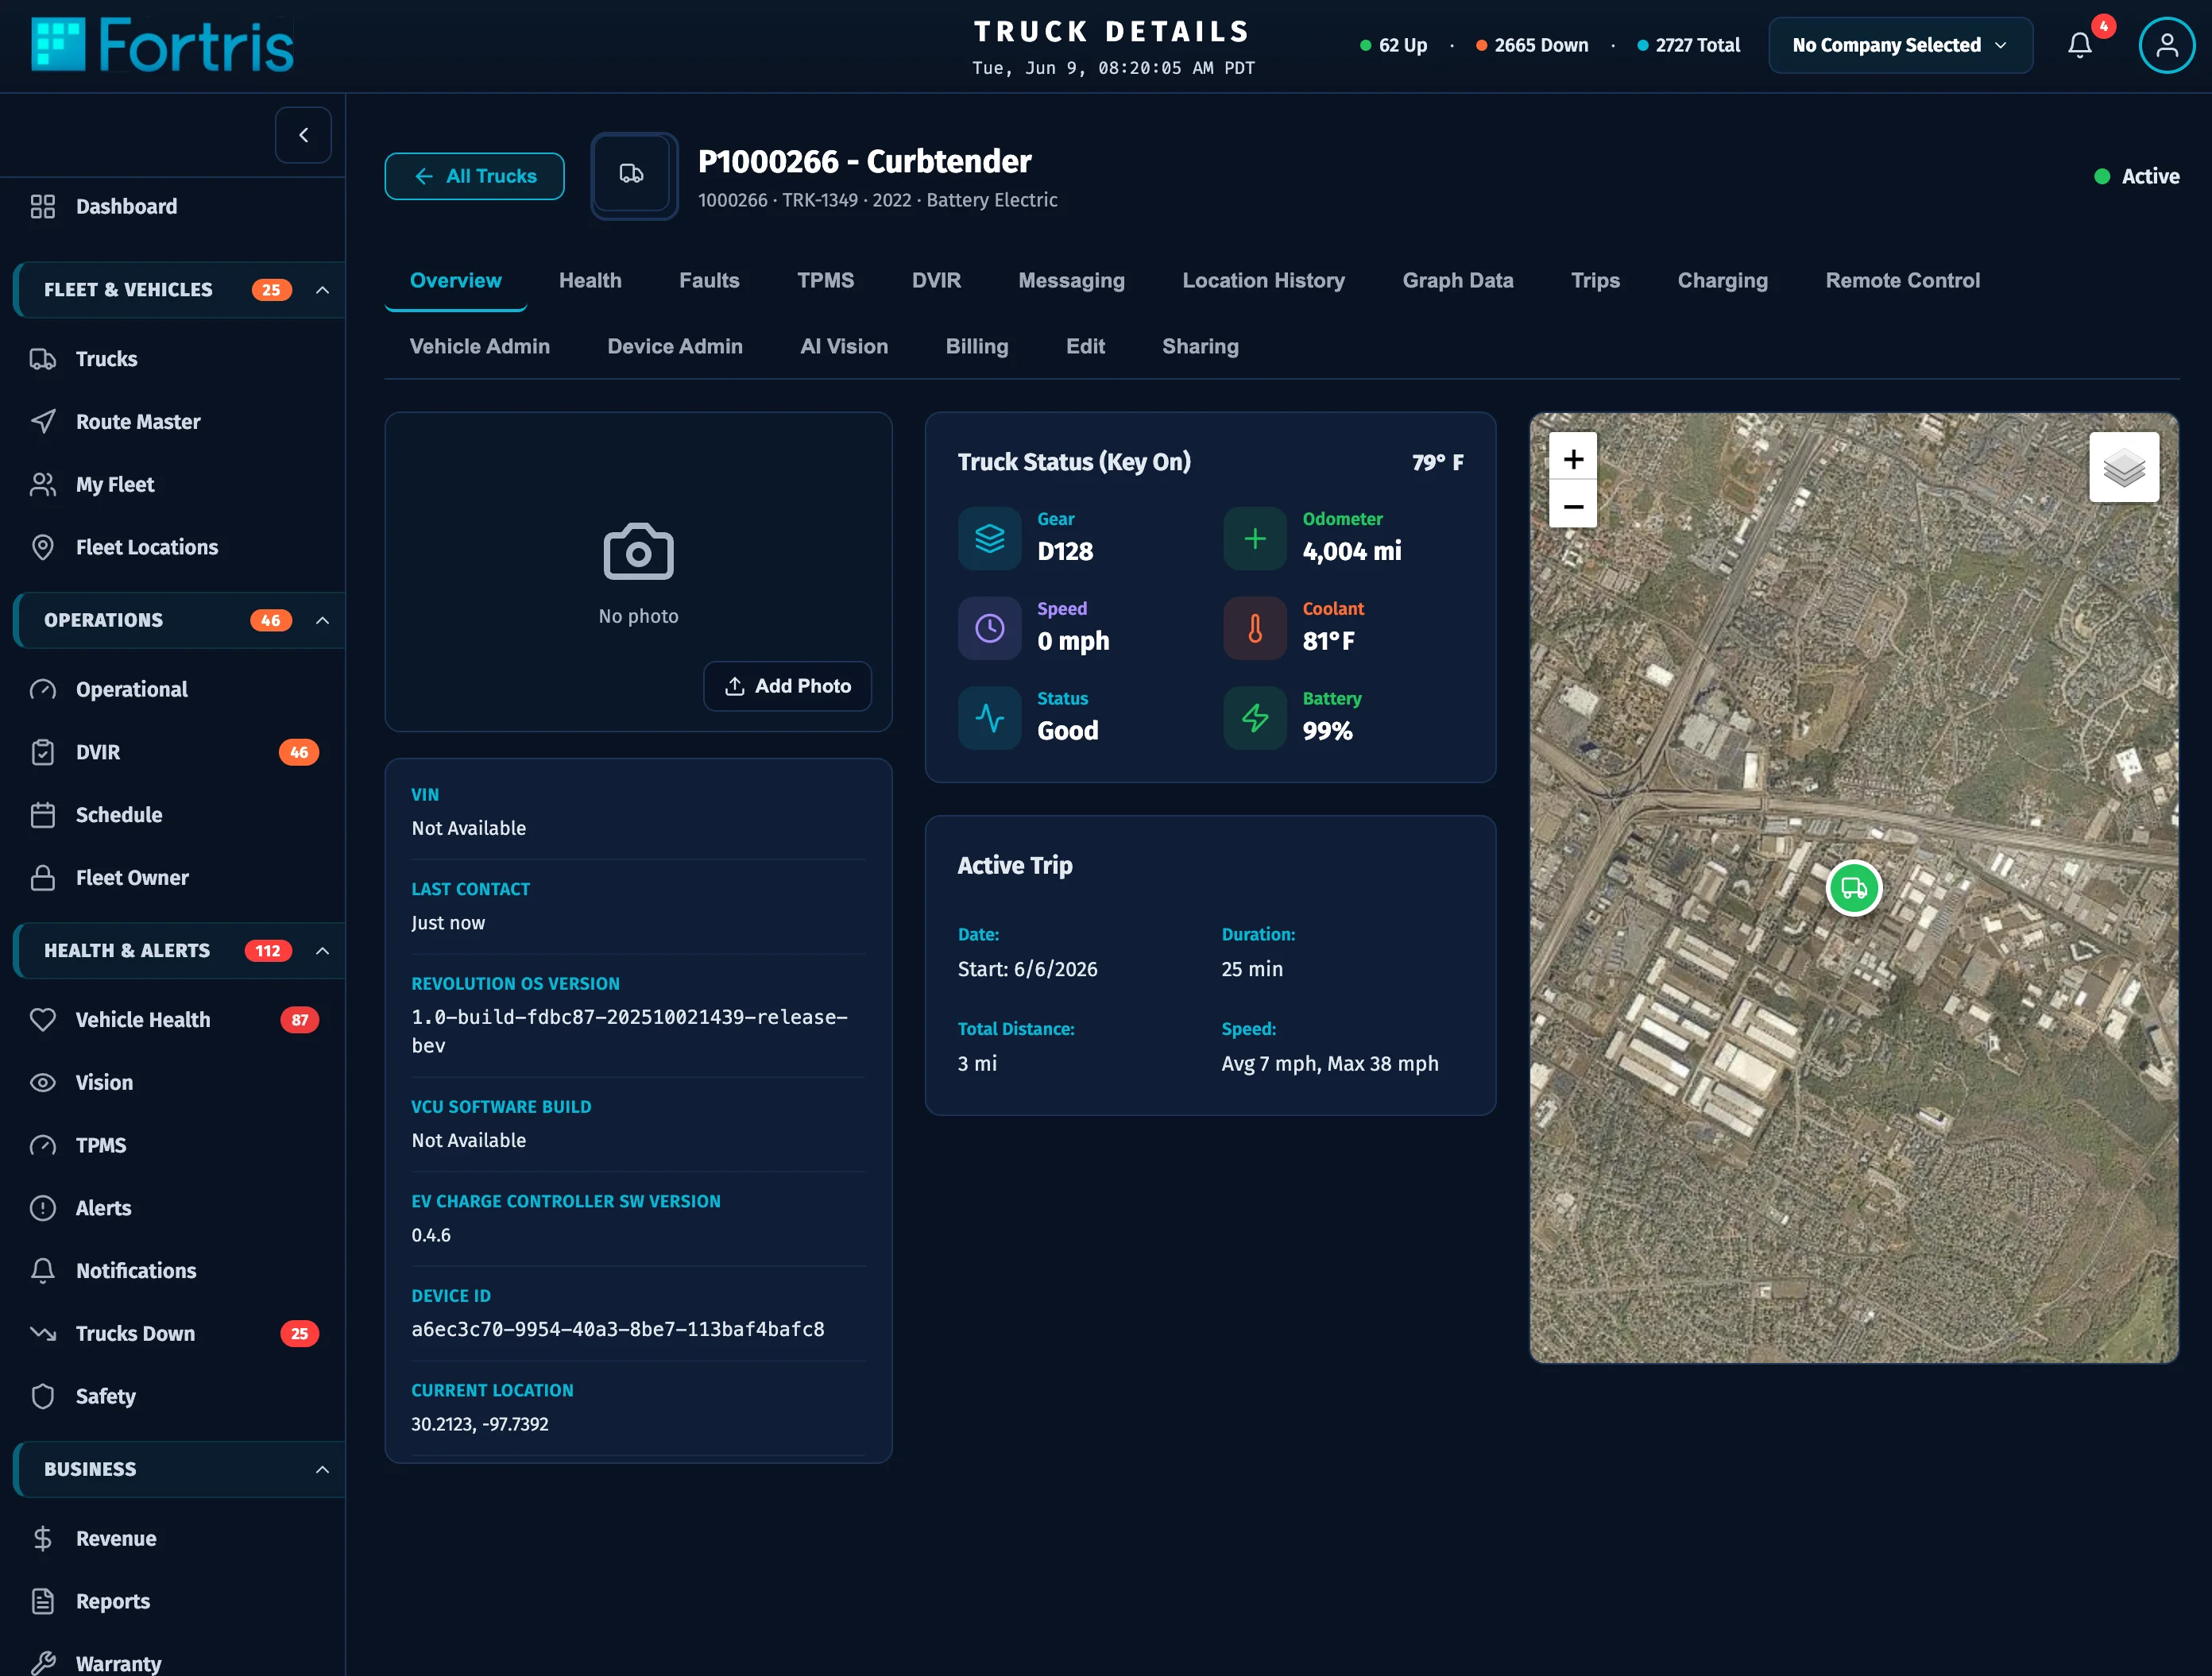The height and width of the screenshot is (1676, 2212).
Task: Click the green truck marker on map
Action: point(1854,888)
